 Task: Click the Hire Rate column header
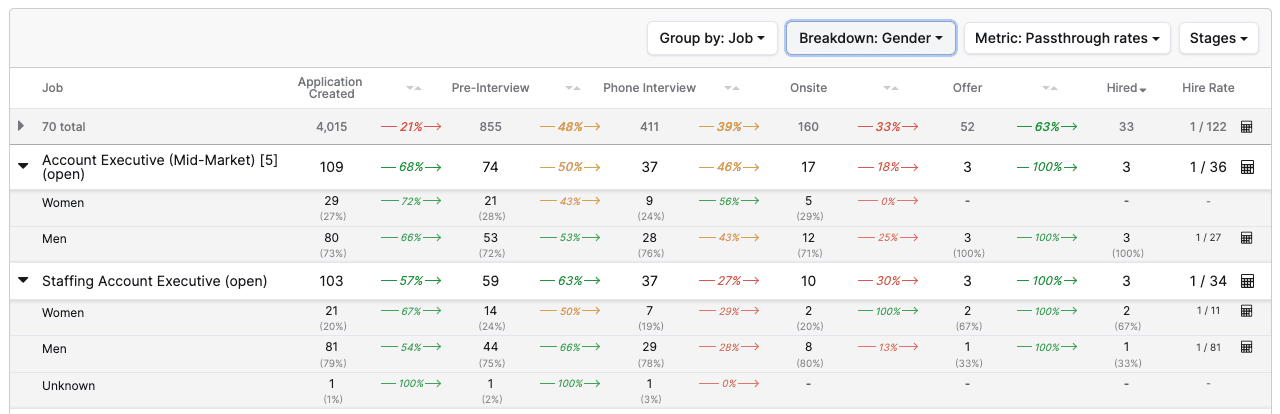pyautogui.click(x=1208, y=88)
